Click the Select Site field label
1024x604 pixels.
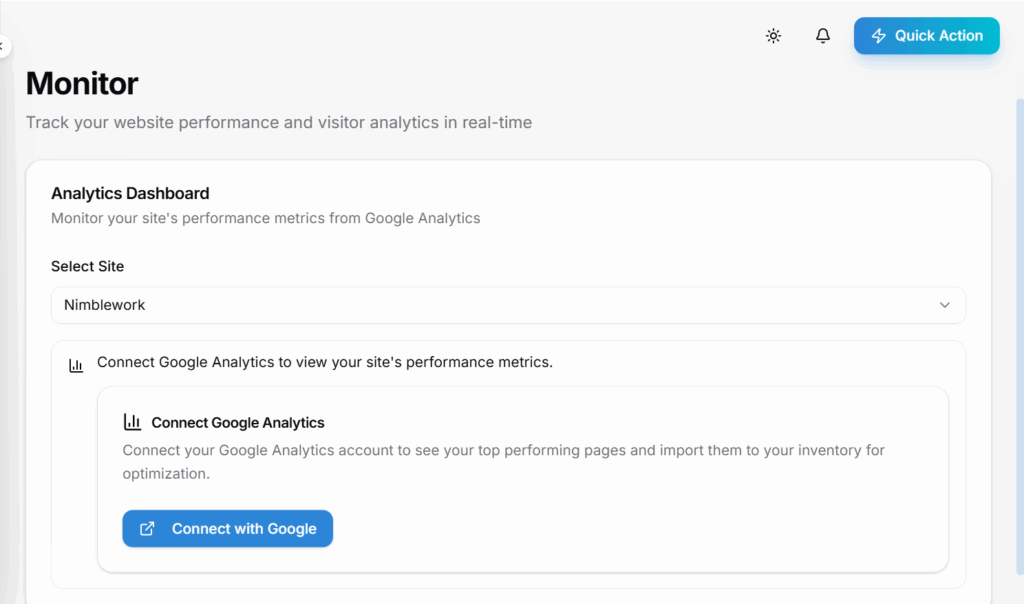(88, 266)
